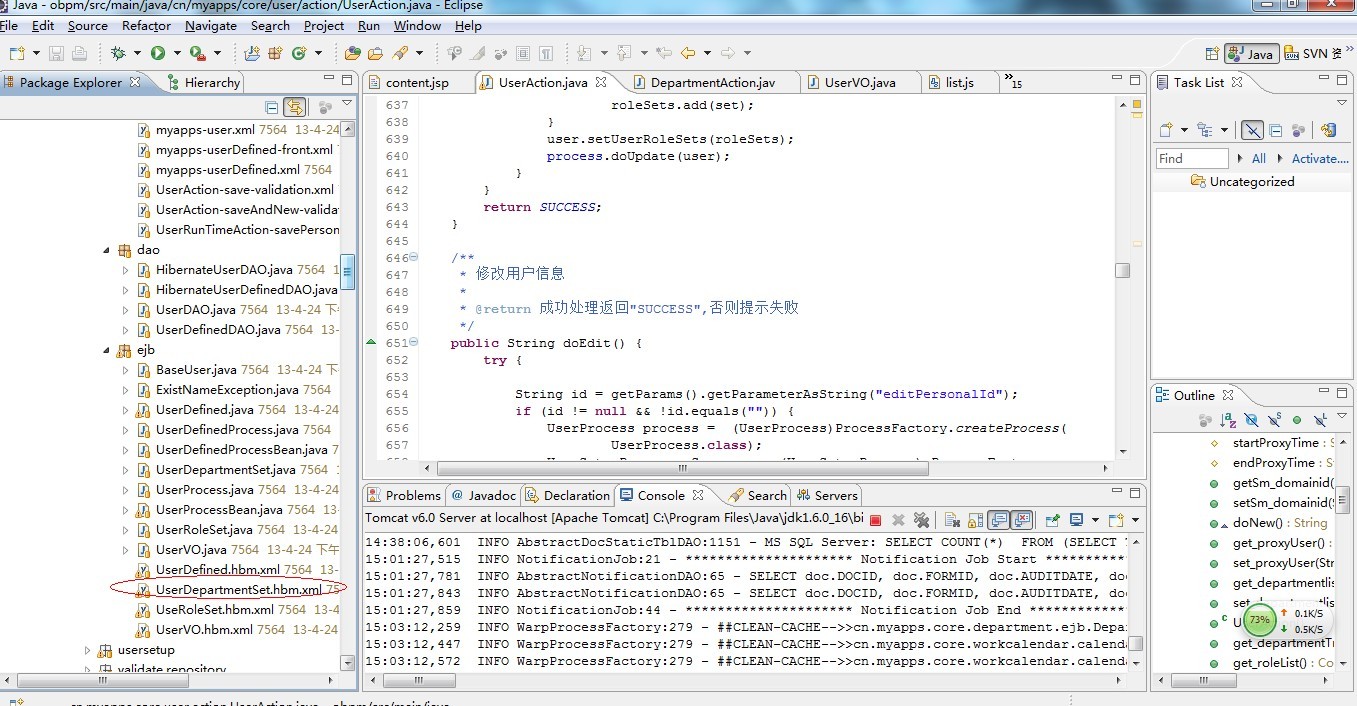The width and height of the screenshot is (1357, 706).
Task: Click the New Task icon in Task List
Action: click(1166, 130)
